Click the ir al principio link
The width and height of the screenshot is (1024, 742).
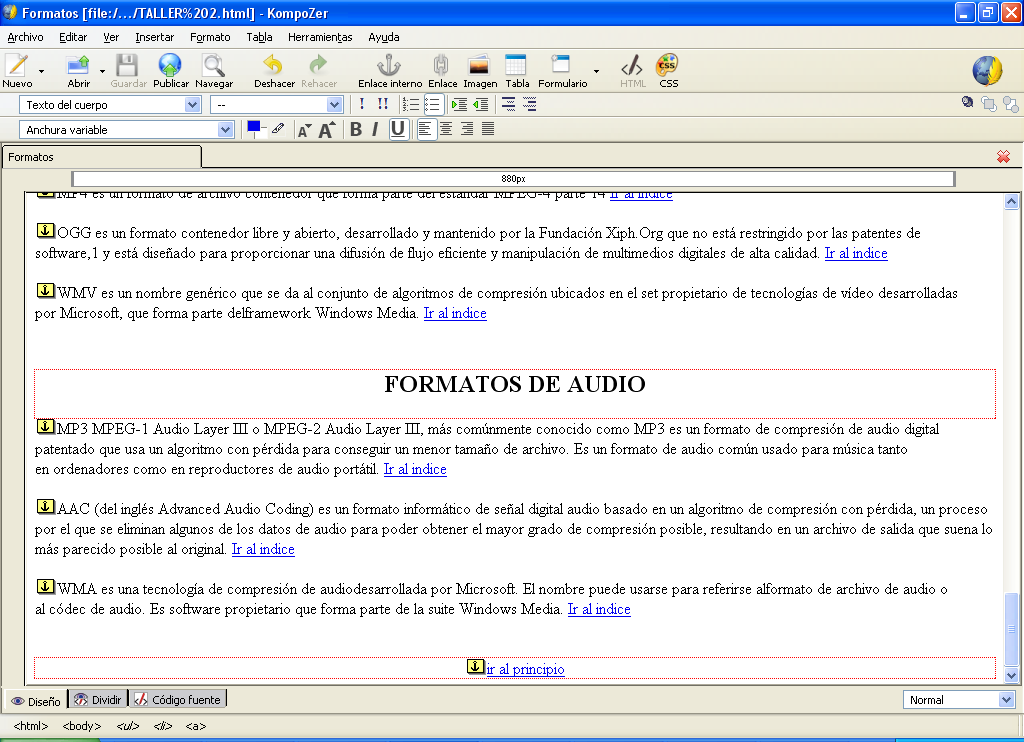coord(525,669)
